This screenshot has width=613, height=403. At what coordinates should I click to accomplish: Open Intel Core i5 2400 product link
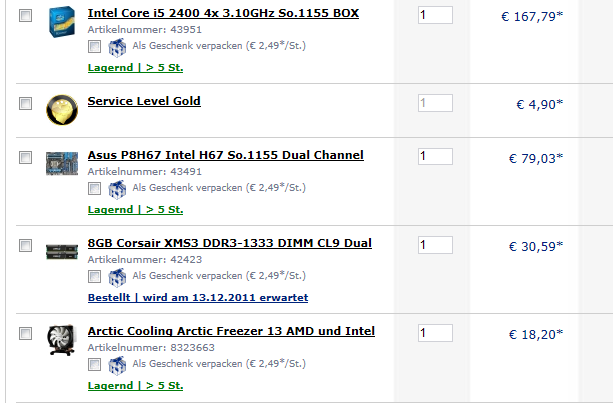223,13
